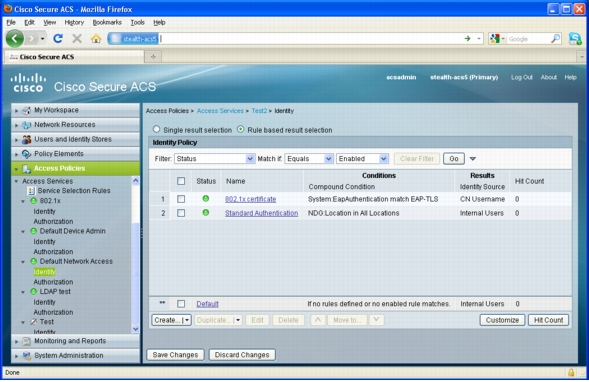Open the Standard Authentication rule link

[261, 213]
